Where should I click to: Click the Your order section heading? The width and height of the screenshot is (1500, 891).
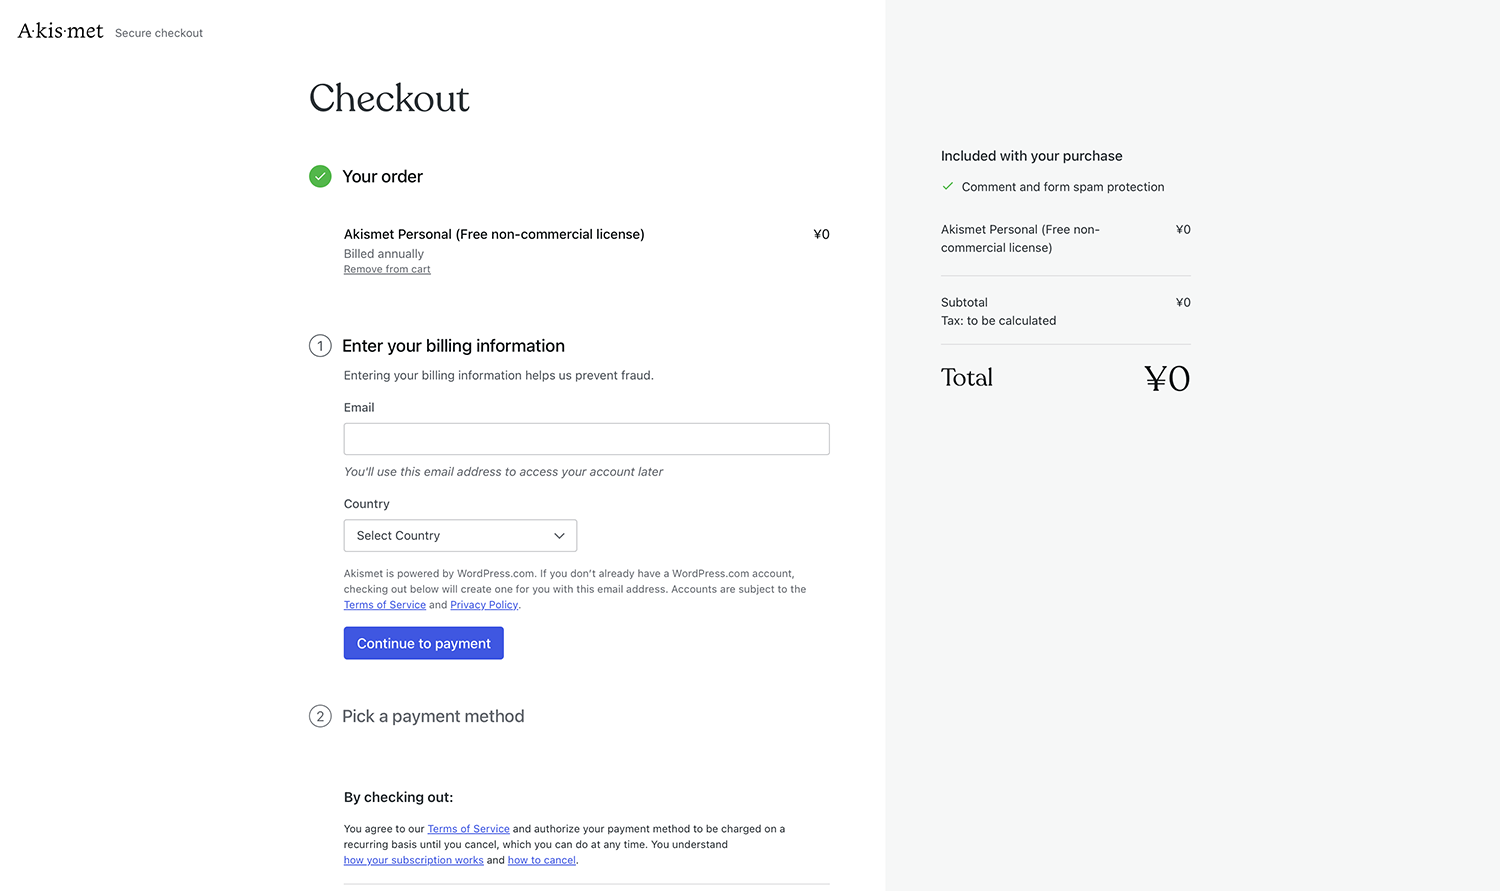[382, 177]
